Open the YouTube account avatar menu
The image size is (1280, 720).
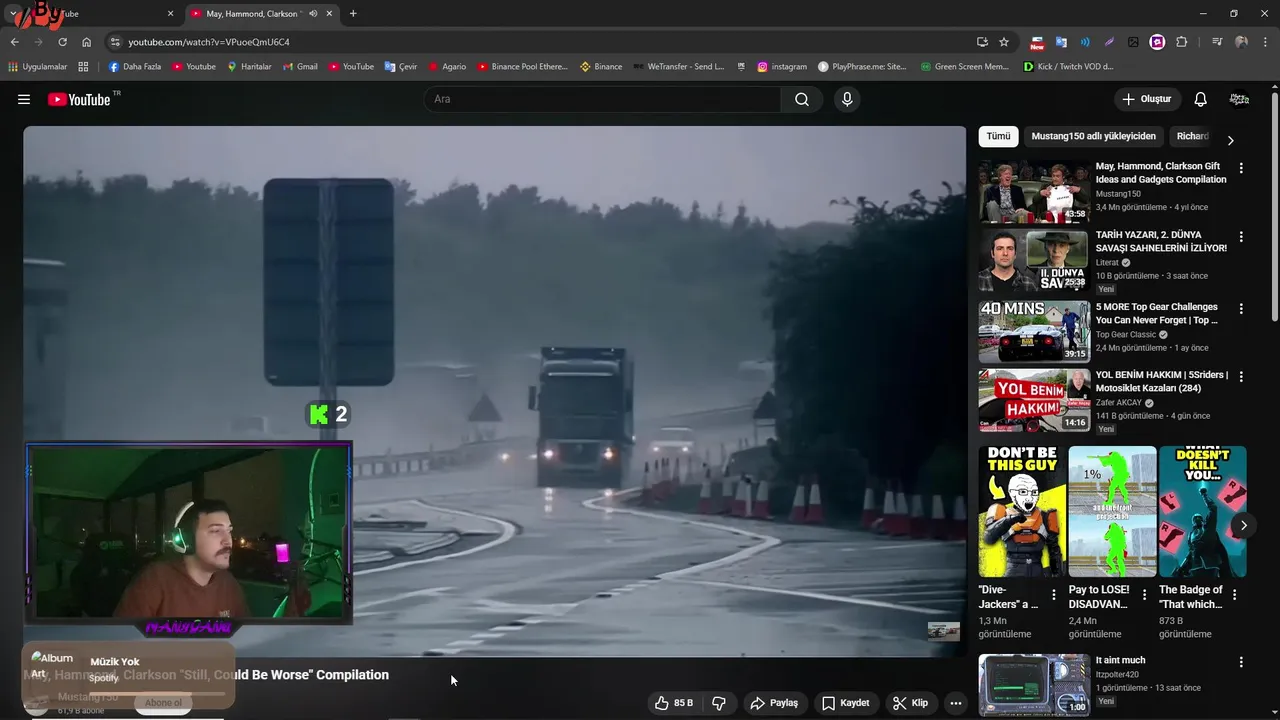click(1239, 99)
